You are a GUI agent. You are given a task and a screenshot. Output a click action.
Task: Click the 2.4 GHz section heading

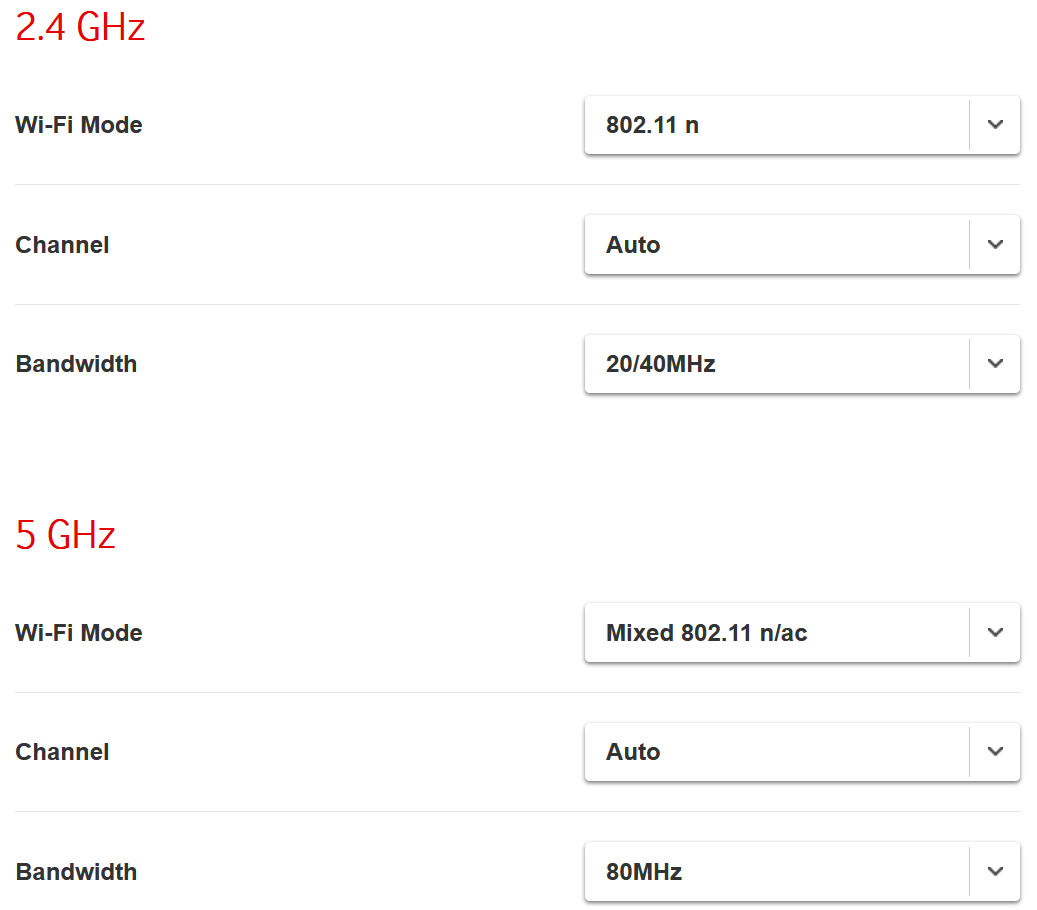click(x=80, y=28)
